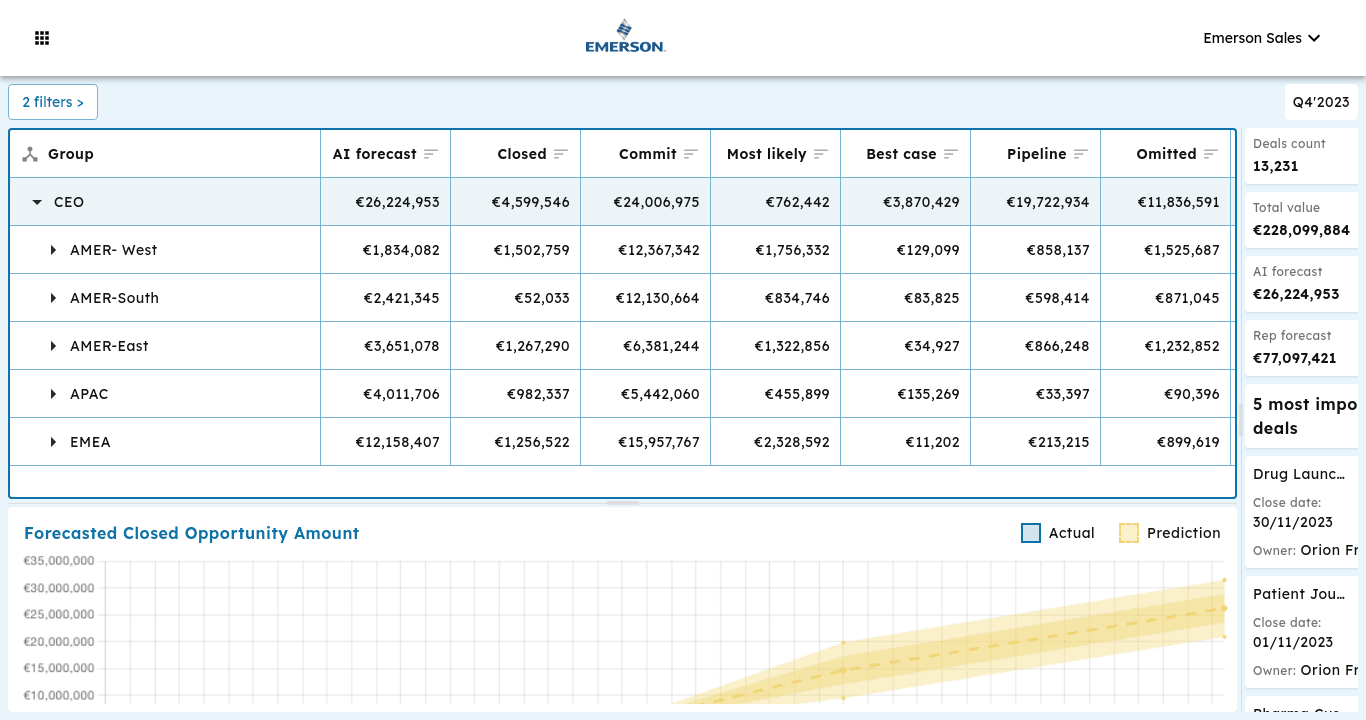This screenshot has height=720, width=1366.
Task: Click the 5 most important deals heading
Action: coord(1304,416)
